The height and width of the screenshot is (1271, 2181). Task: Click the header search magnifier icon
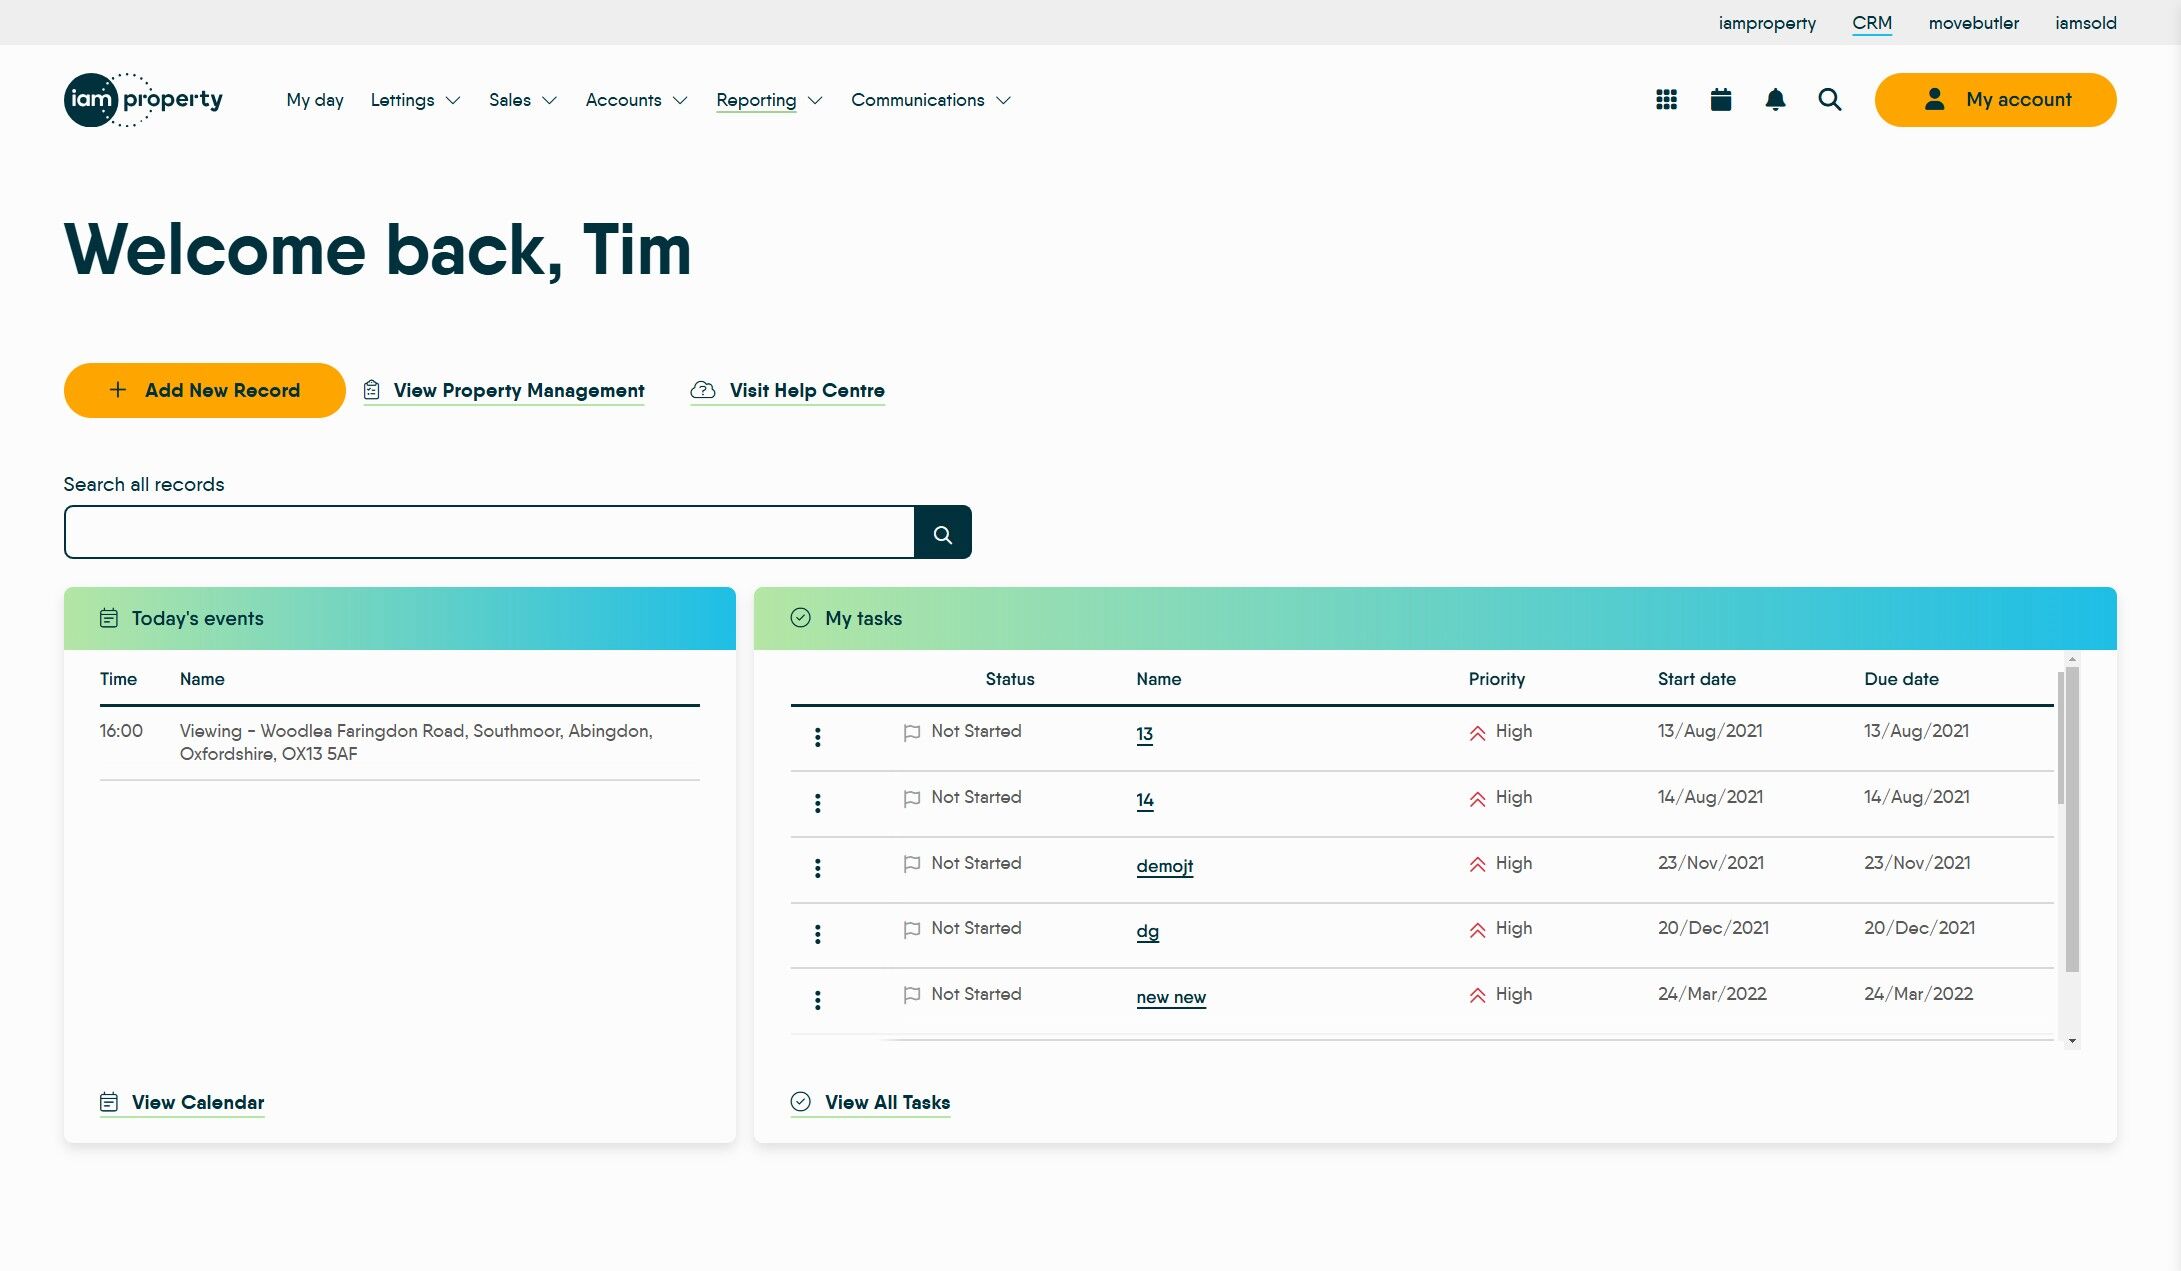point(1829,100)
